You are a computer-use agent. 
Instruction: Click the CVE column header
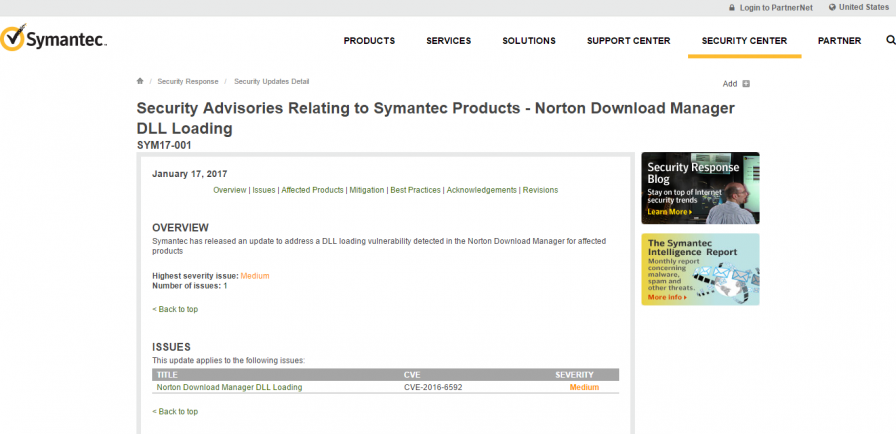(x=412, y=375)
